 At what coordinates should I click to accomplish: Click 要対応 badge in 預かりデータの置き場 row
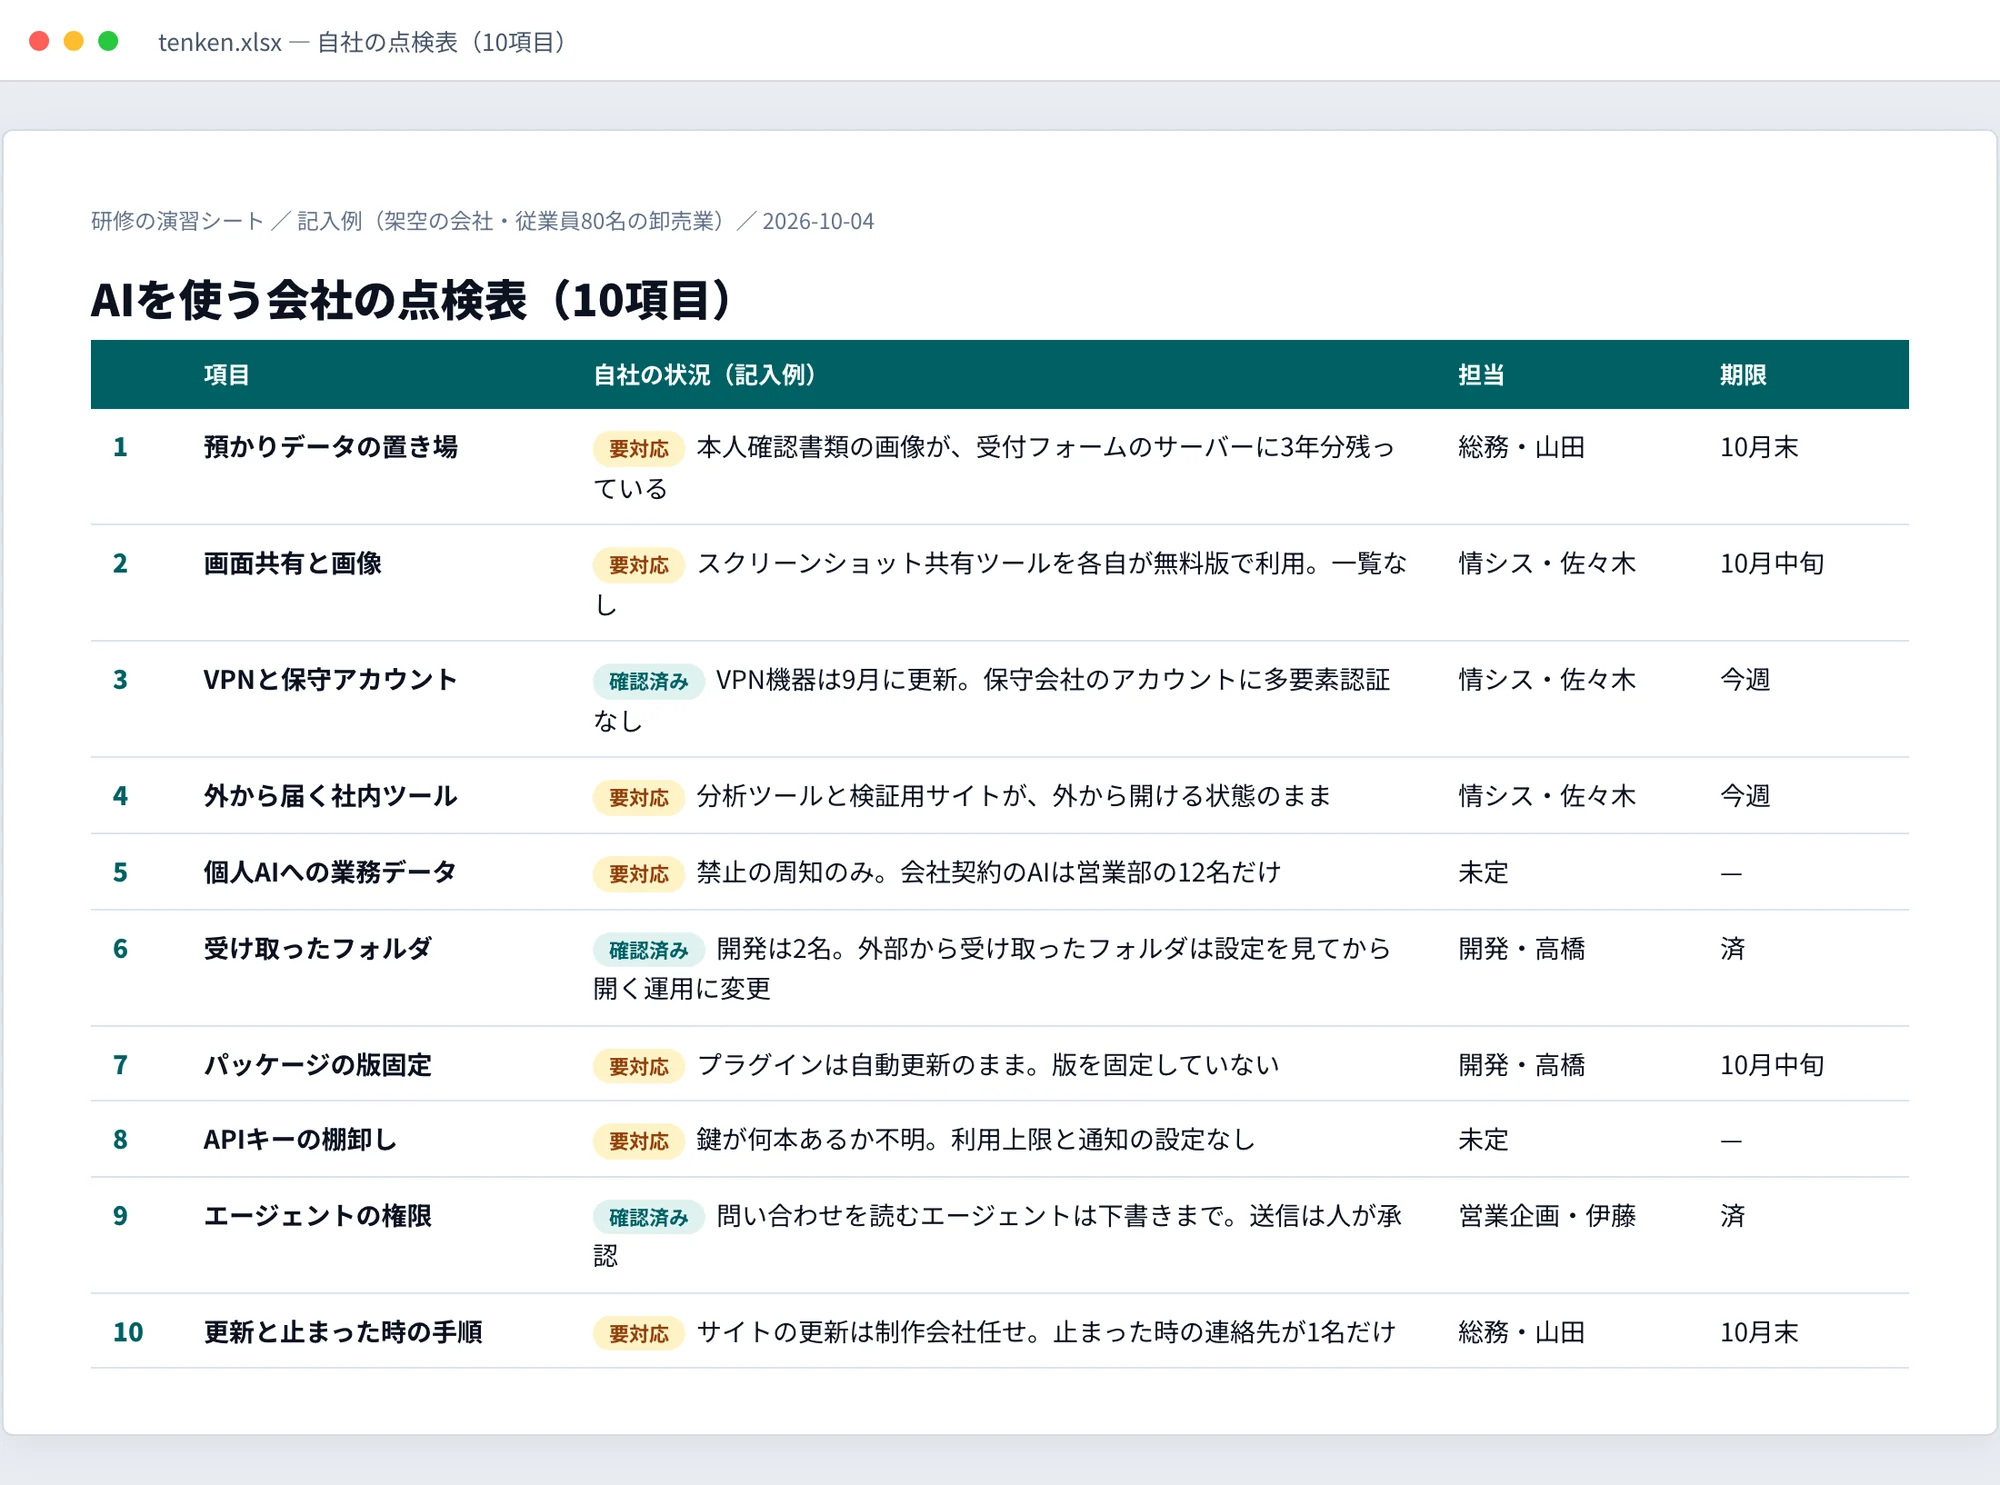pyautogui.click(x=638, y=449)
